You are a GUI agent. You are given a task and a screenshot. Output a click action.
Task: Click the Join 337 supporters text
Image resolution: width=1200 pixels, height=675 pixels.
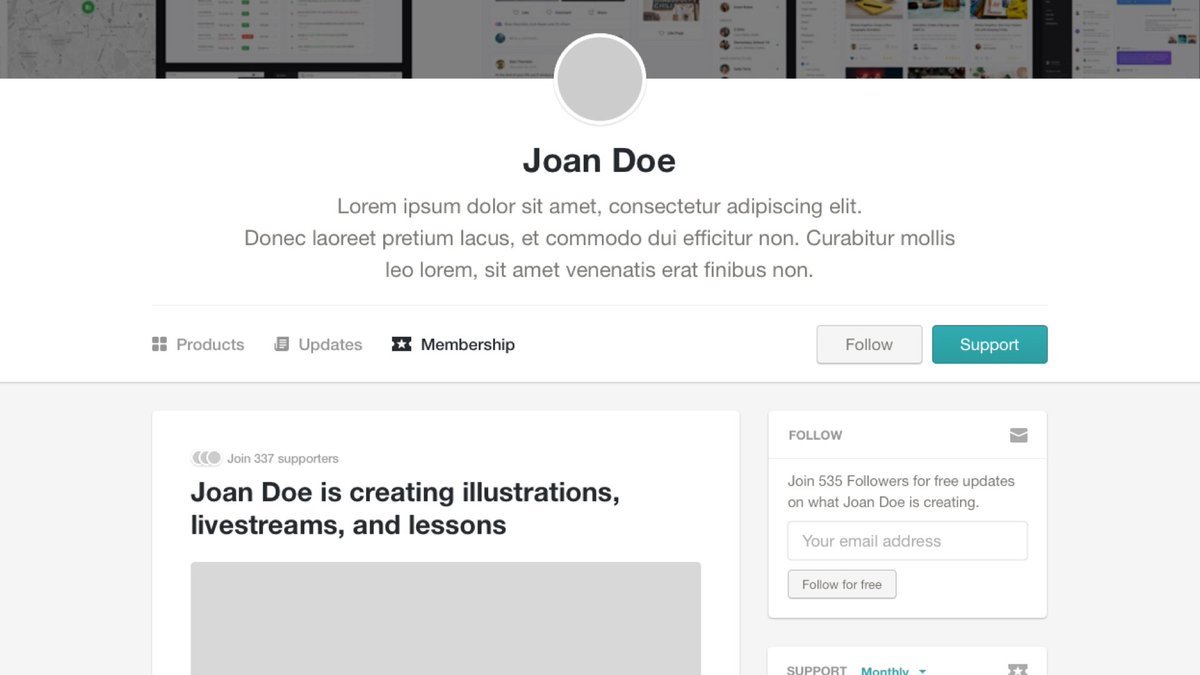click(x=282, y=458)
